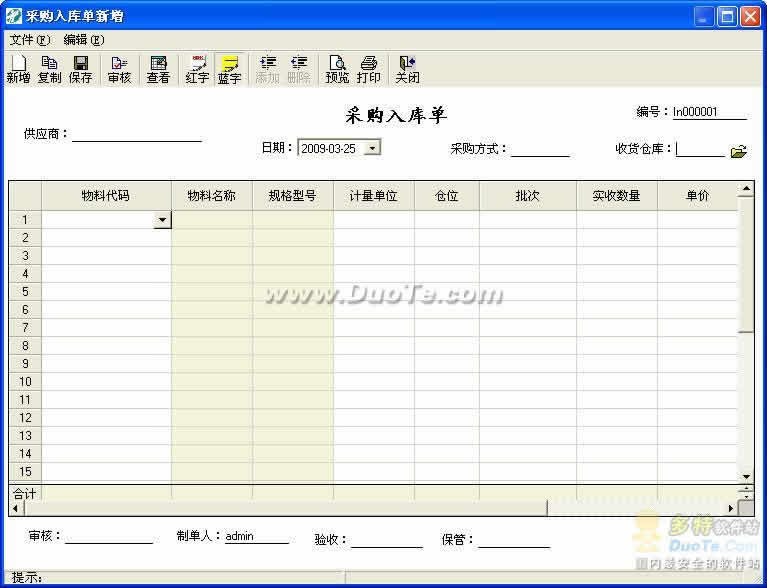Open print preview with the 预览 icon
767x588 pixels.
coord(337,69)
